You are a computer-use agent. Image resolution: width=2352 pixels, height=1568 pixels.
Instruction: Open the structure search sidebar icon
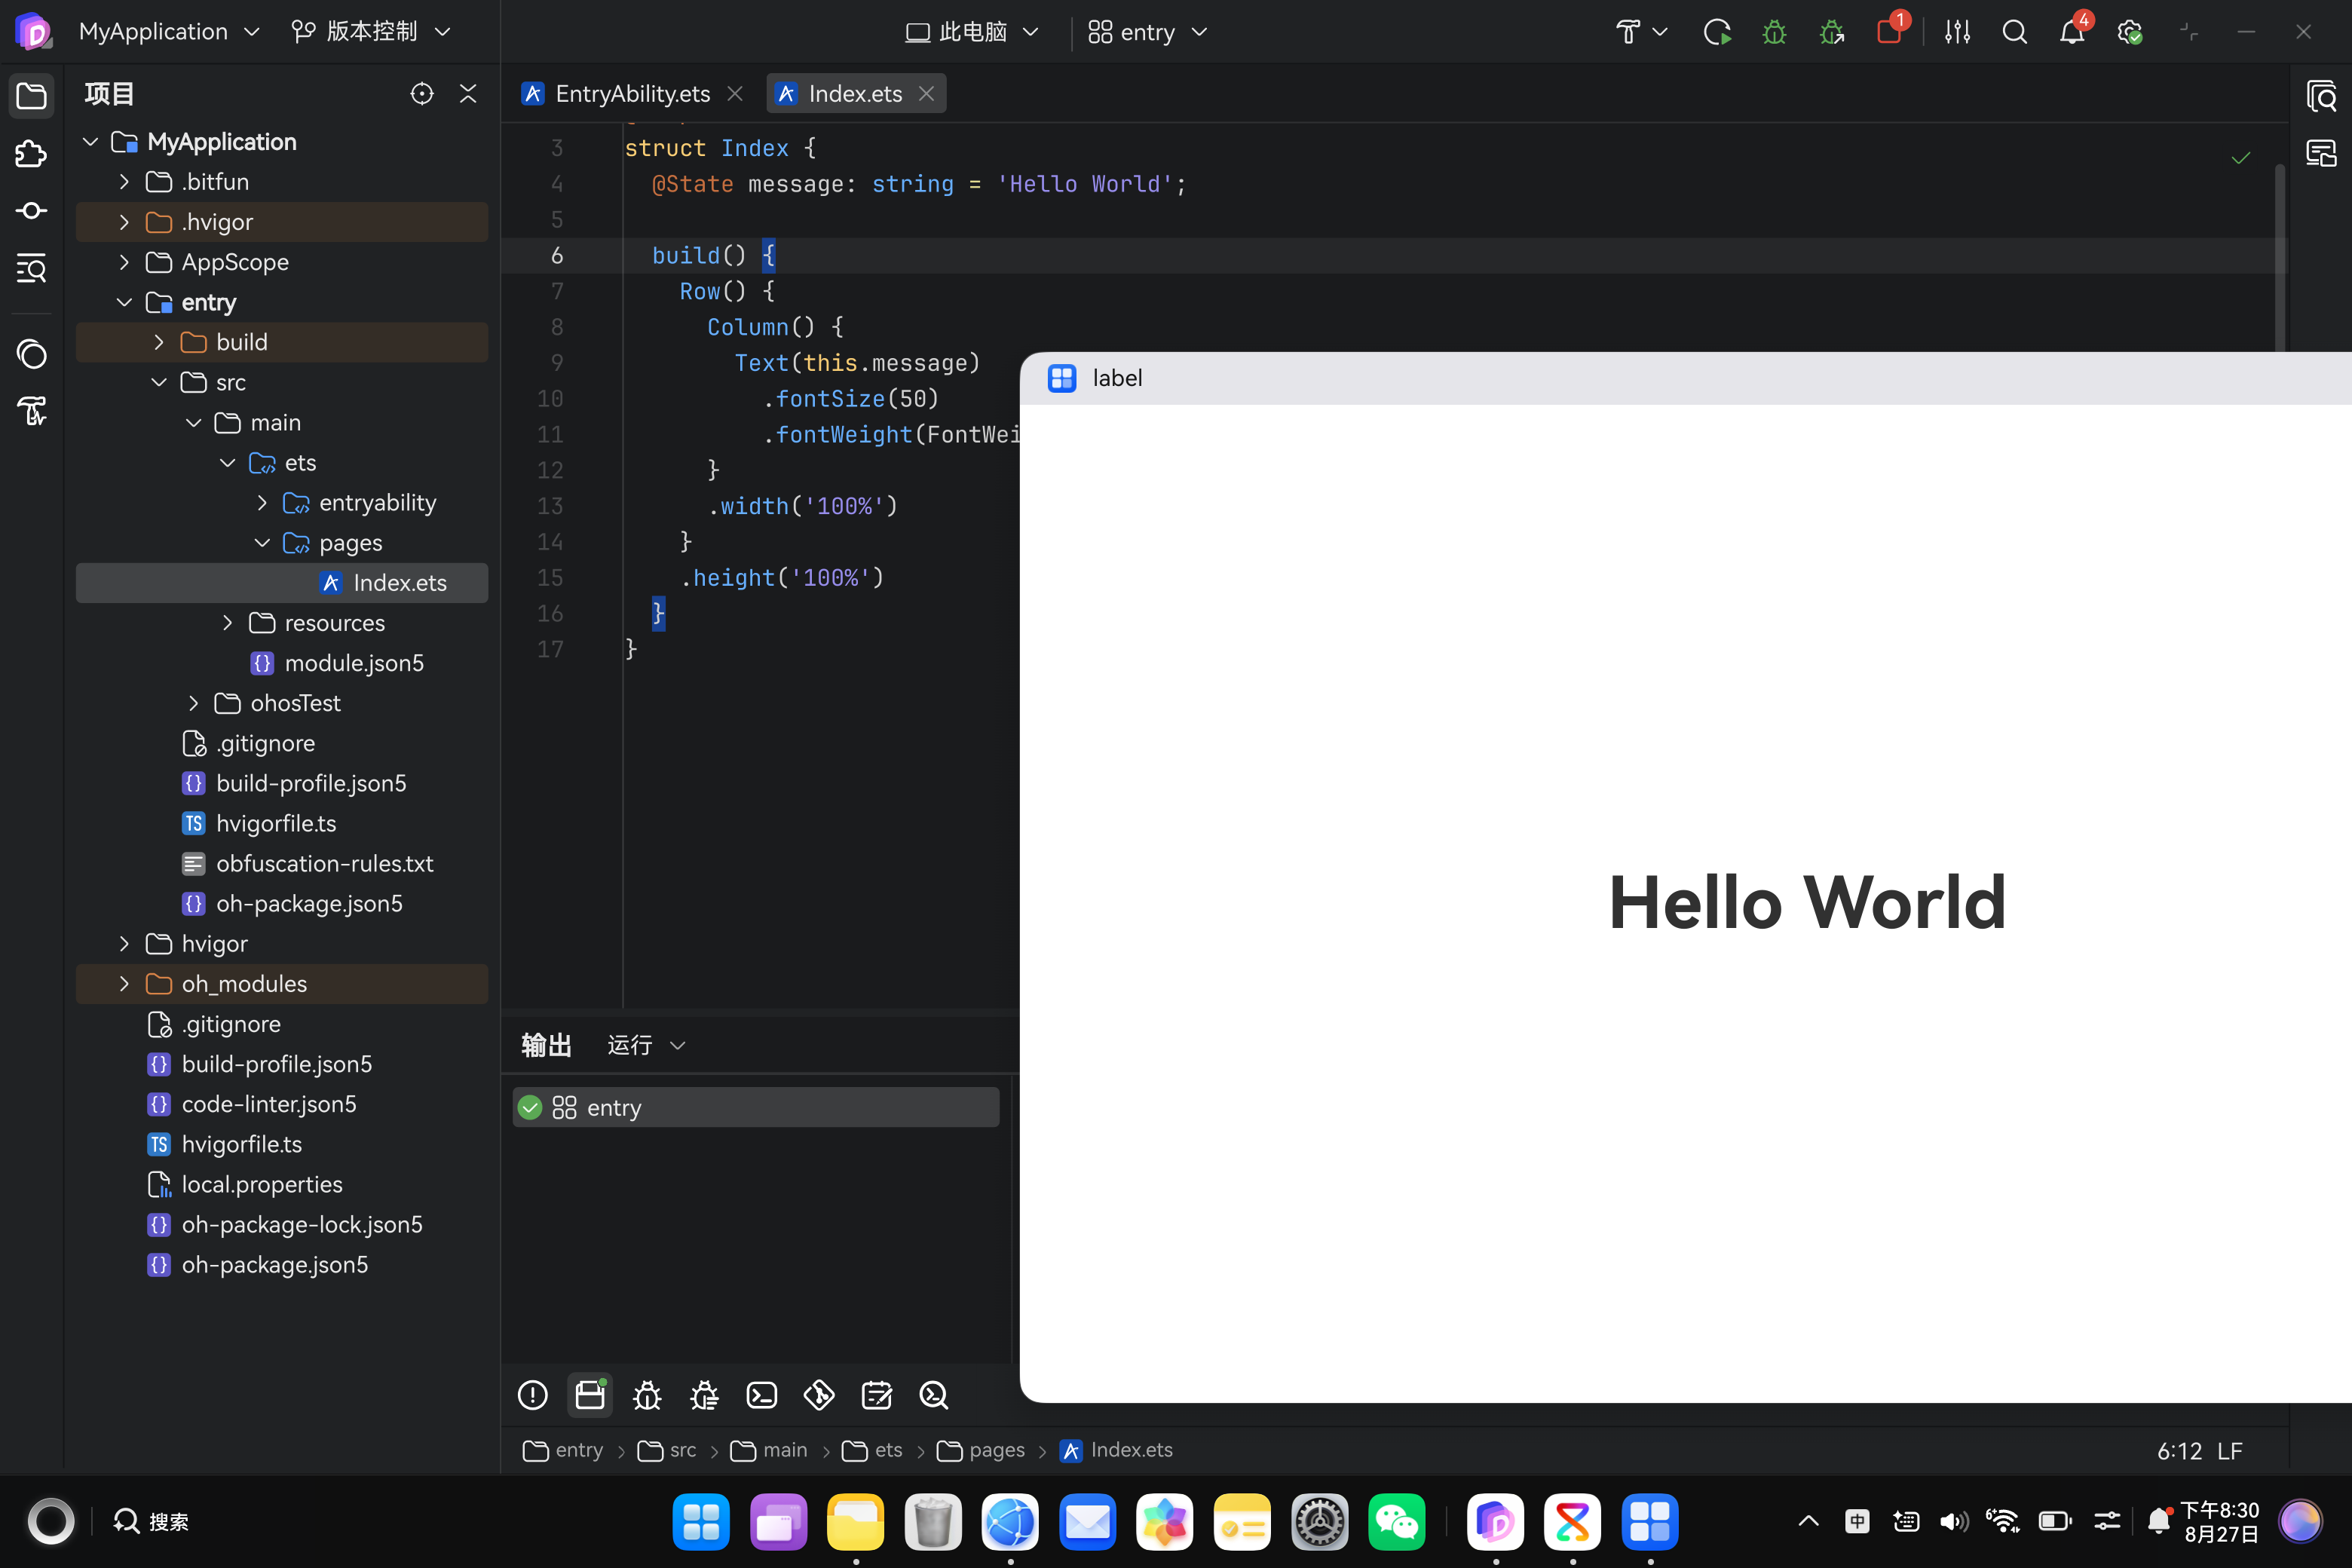point(32,268)
